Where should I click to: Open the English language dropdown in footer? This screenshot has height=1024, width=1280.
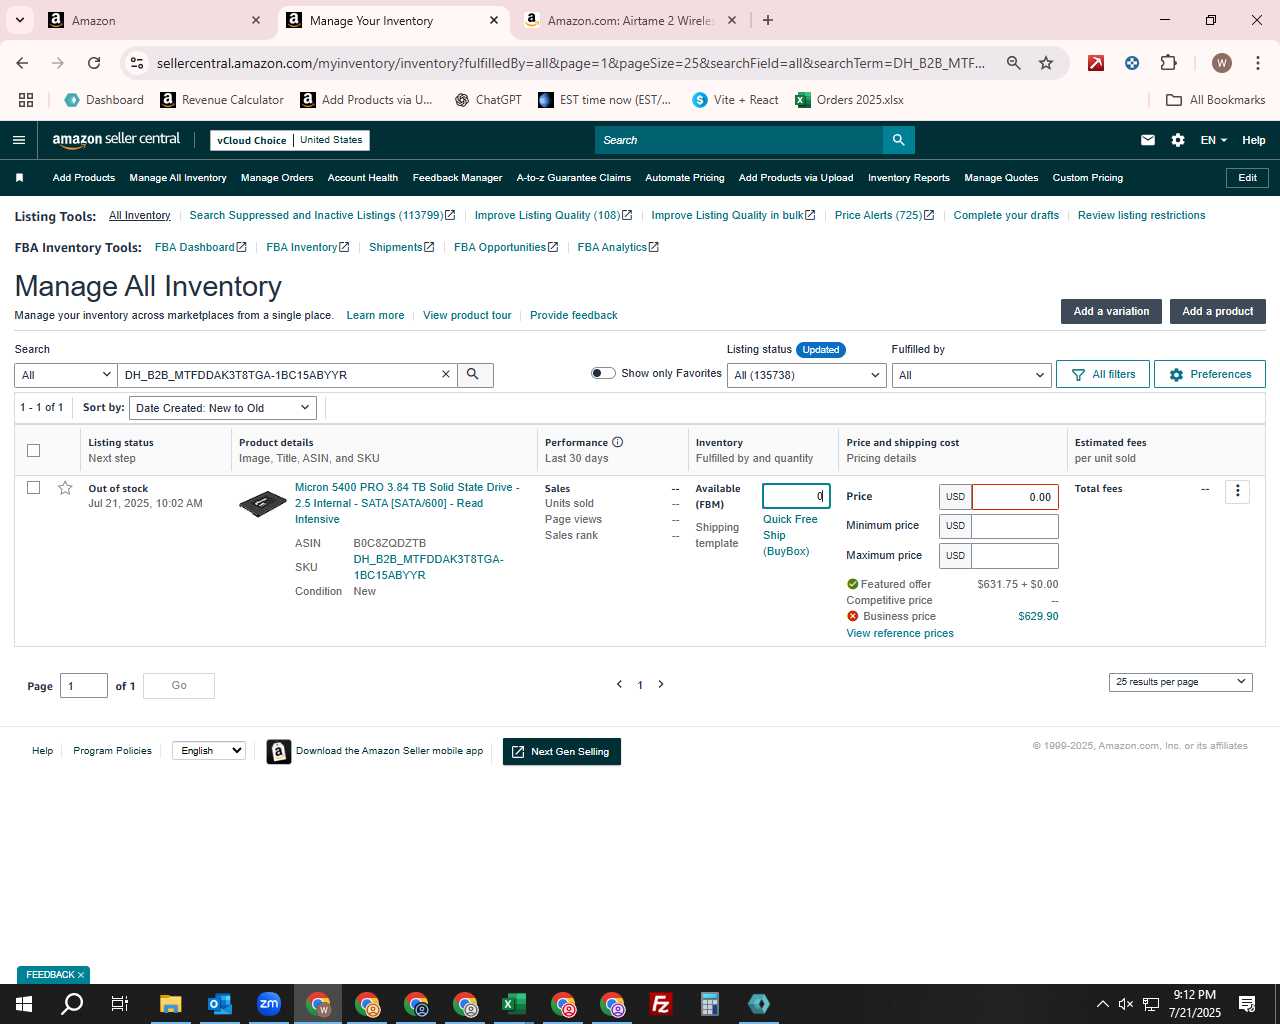(x=209, y=751)
